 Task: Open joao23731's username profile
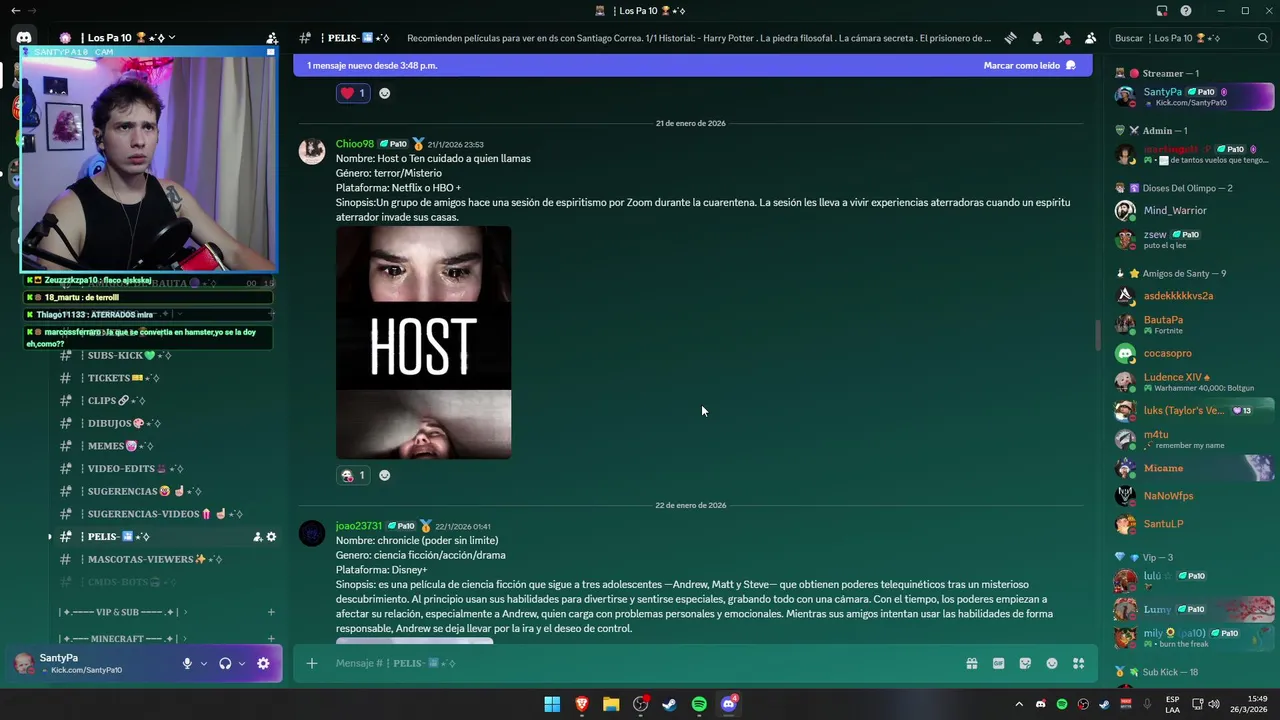click(x=359, y=526)
